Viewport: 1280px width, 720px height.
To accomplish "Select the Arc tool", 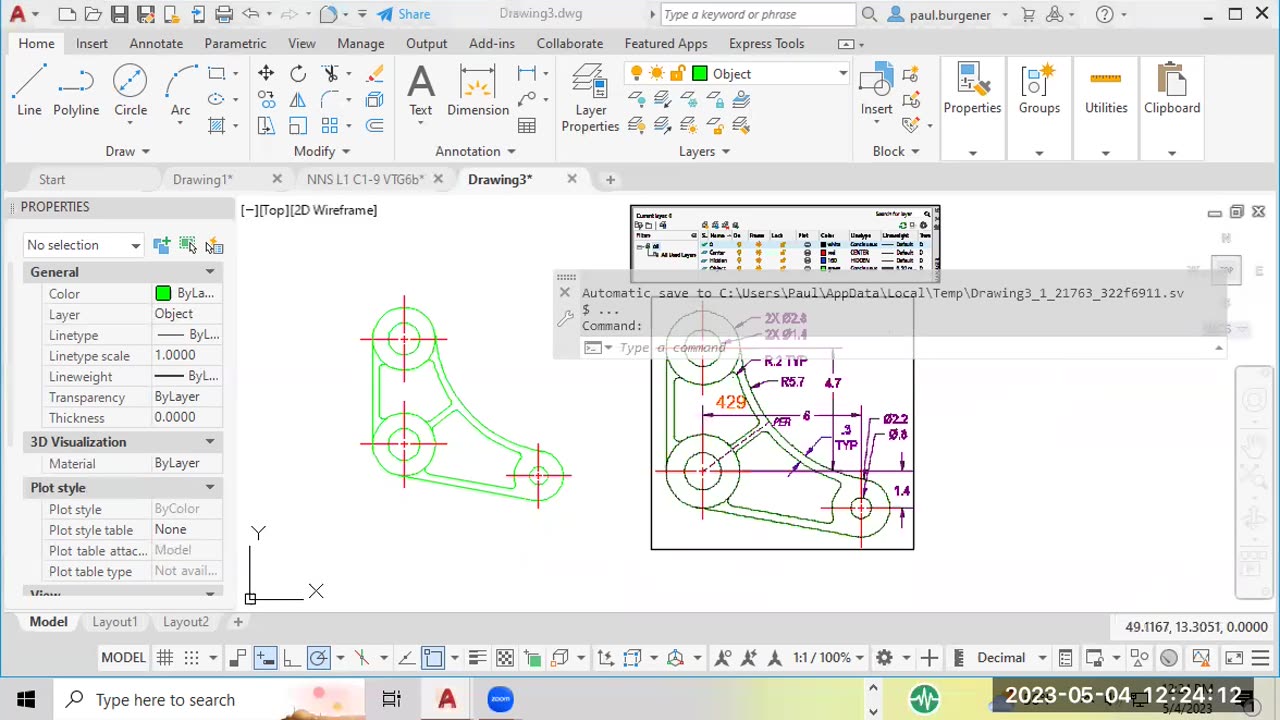I will click(180, 90).
